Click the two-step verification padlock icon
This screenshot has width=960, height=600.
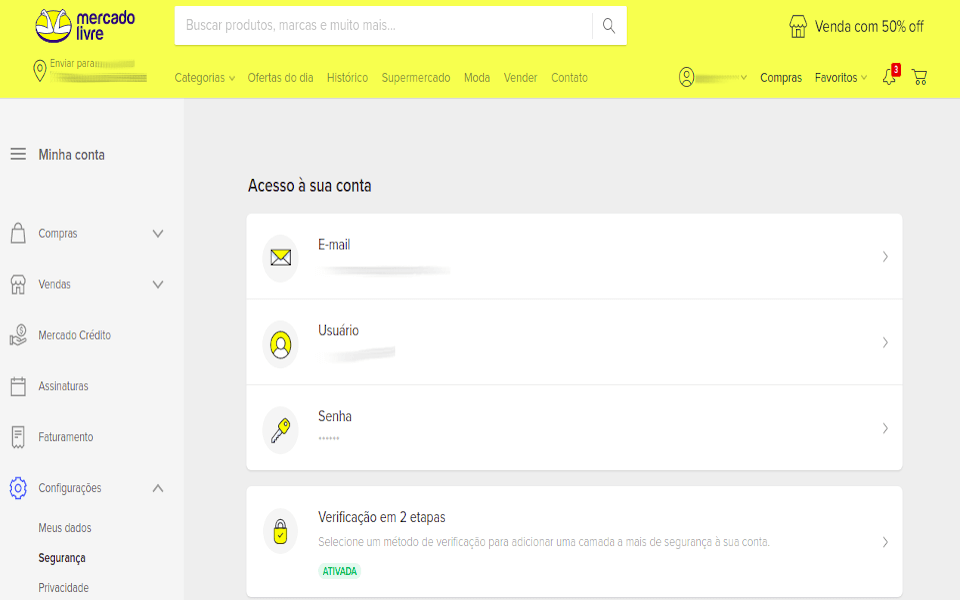point(280,531)
